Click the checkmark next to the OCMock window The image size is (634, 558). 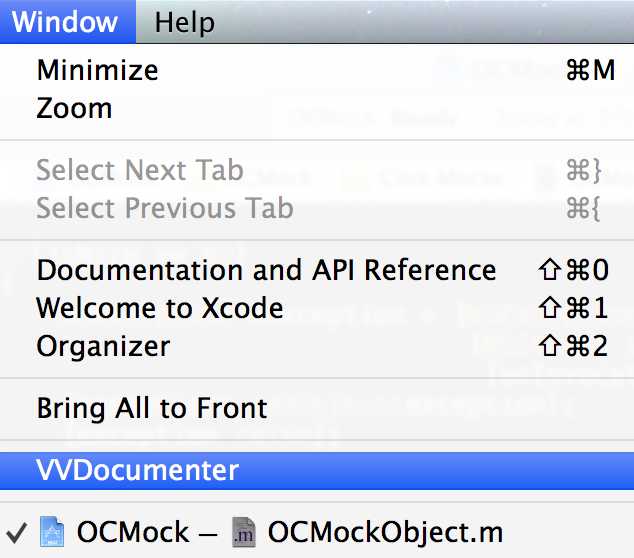click(x=18, y=532)
